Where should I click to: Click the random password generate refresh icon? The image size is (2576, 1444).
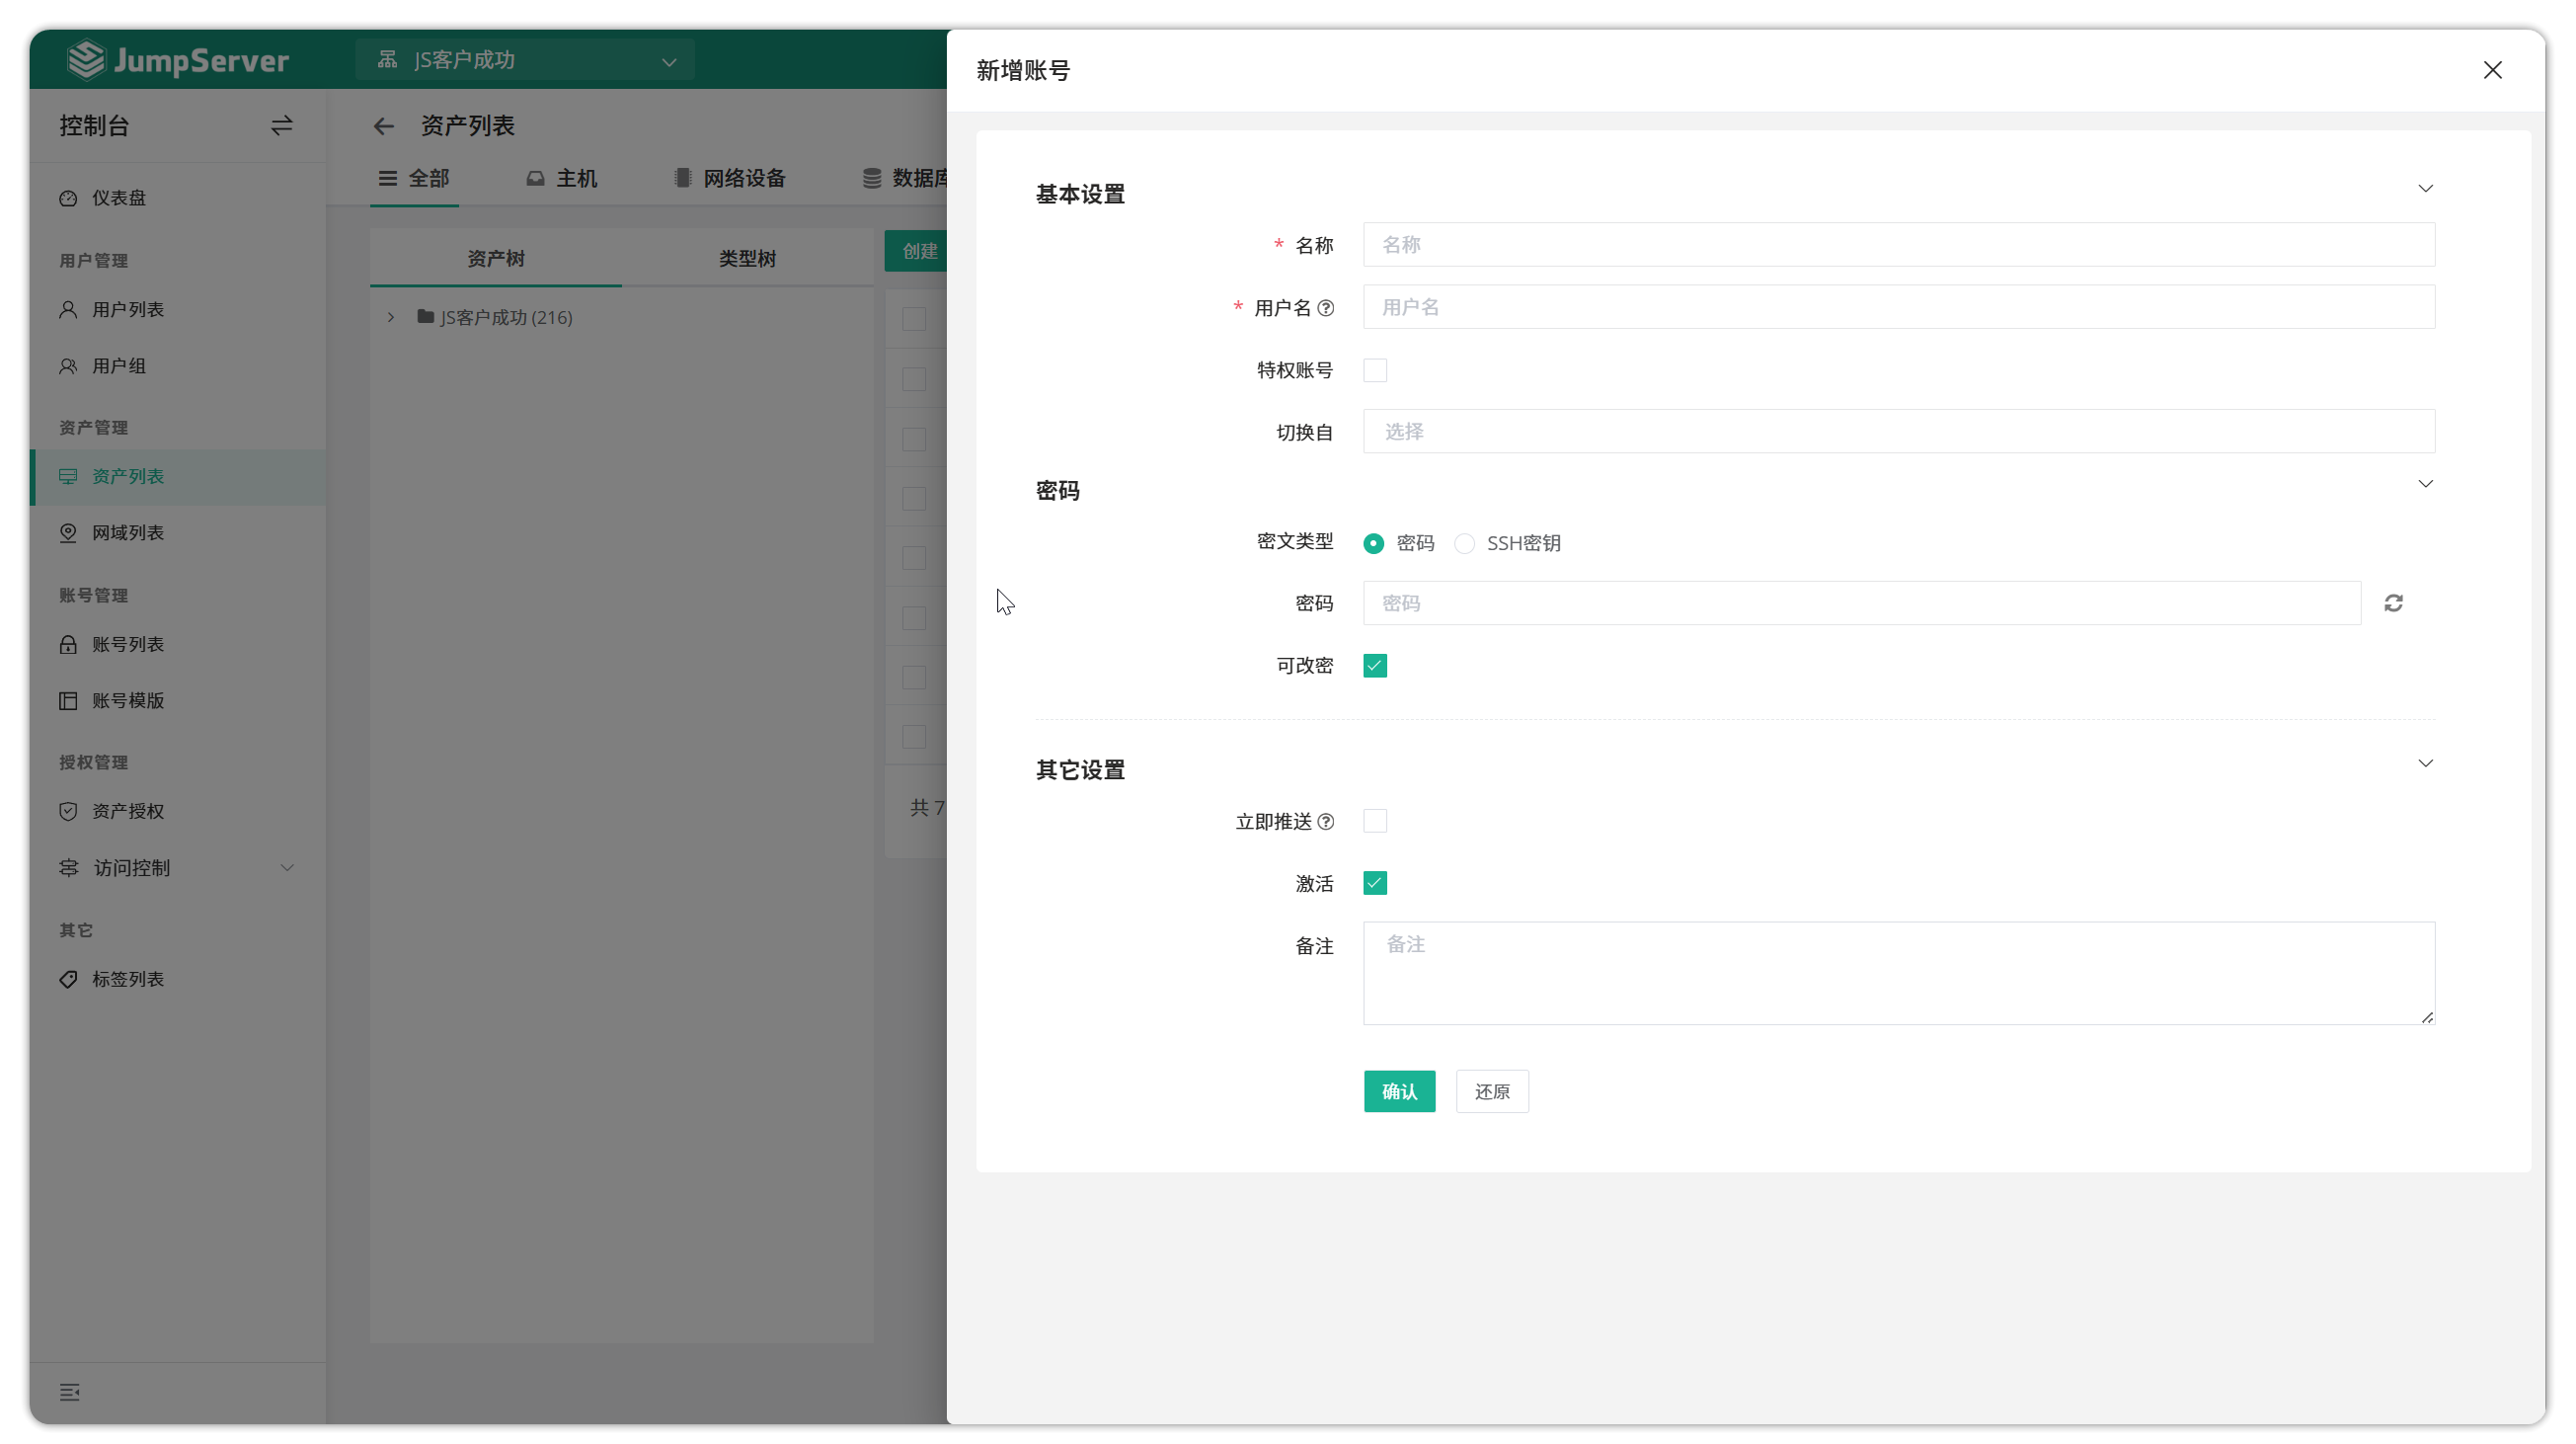(2393, 603)
